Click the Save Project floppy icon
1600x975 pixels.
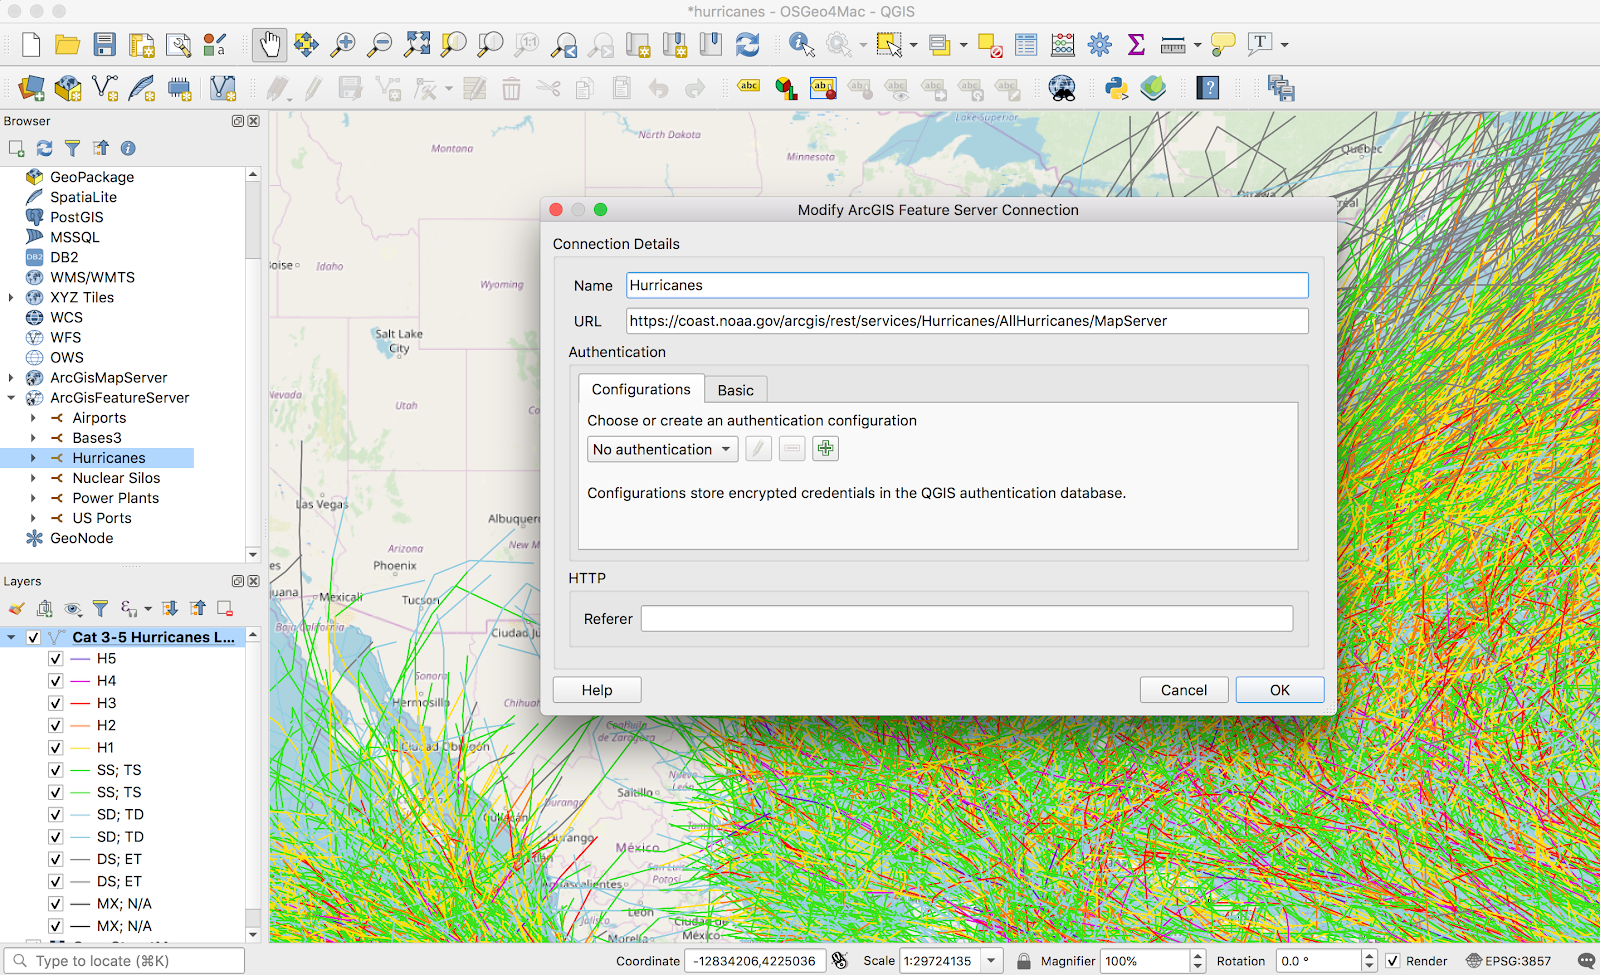tap(104, 45)
